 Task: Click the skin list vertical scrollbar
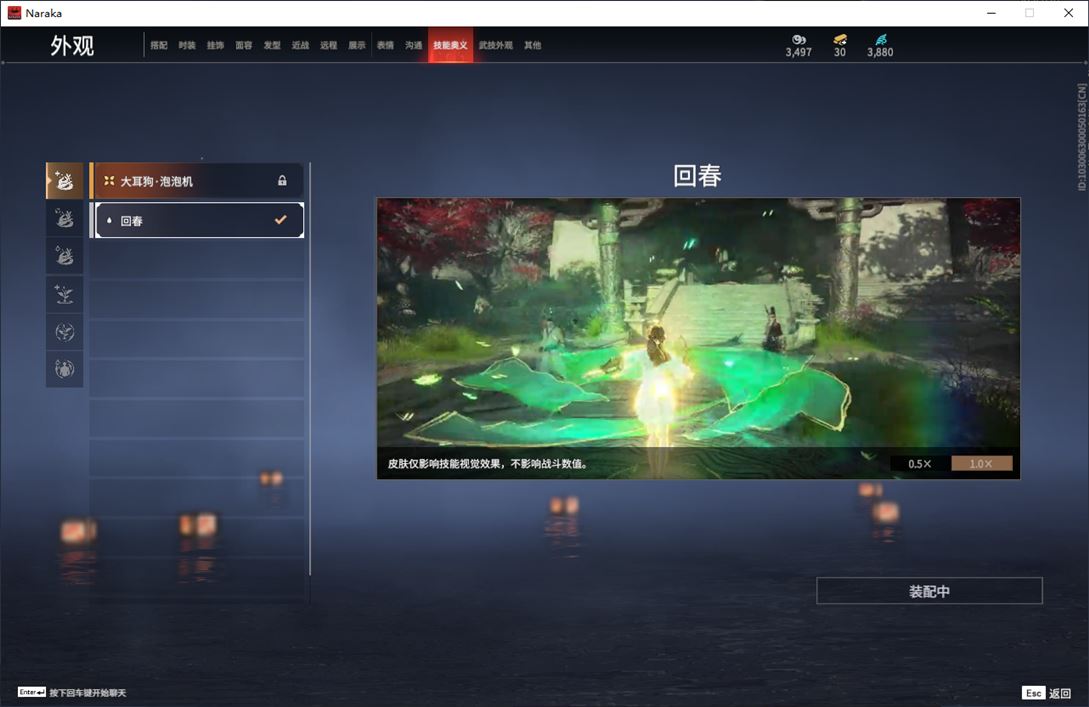(310, 368)
